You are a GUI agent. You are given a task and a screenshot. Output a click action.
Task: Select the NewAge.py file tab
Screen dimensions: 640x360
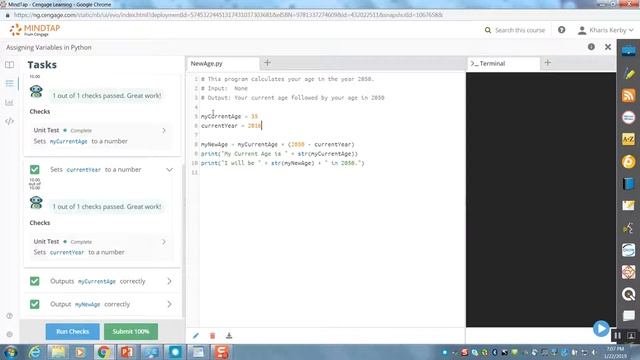coord(223,64)
